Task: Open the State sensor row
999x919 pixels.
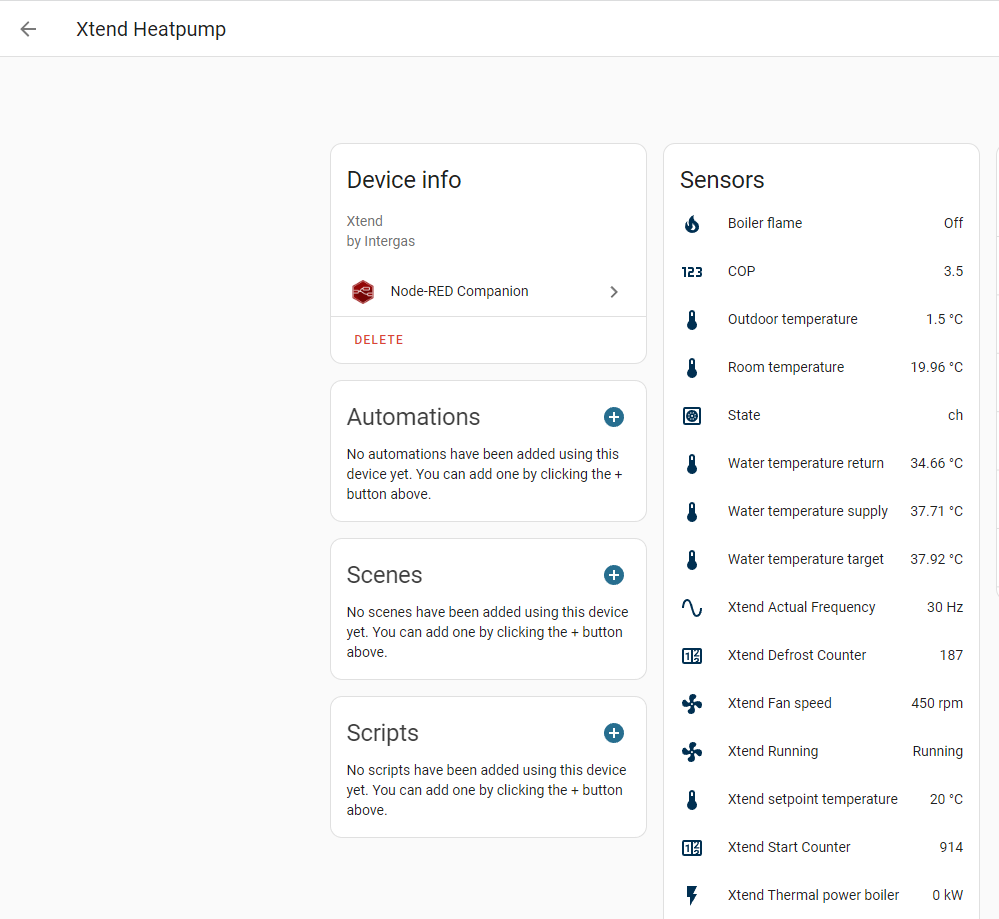Action: [x=821, y=416]
